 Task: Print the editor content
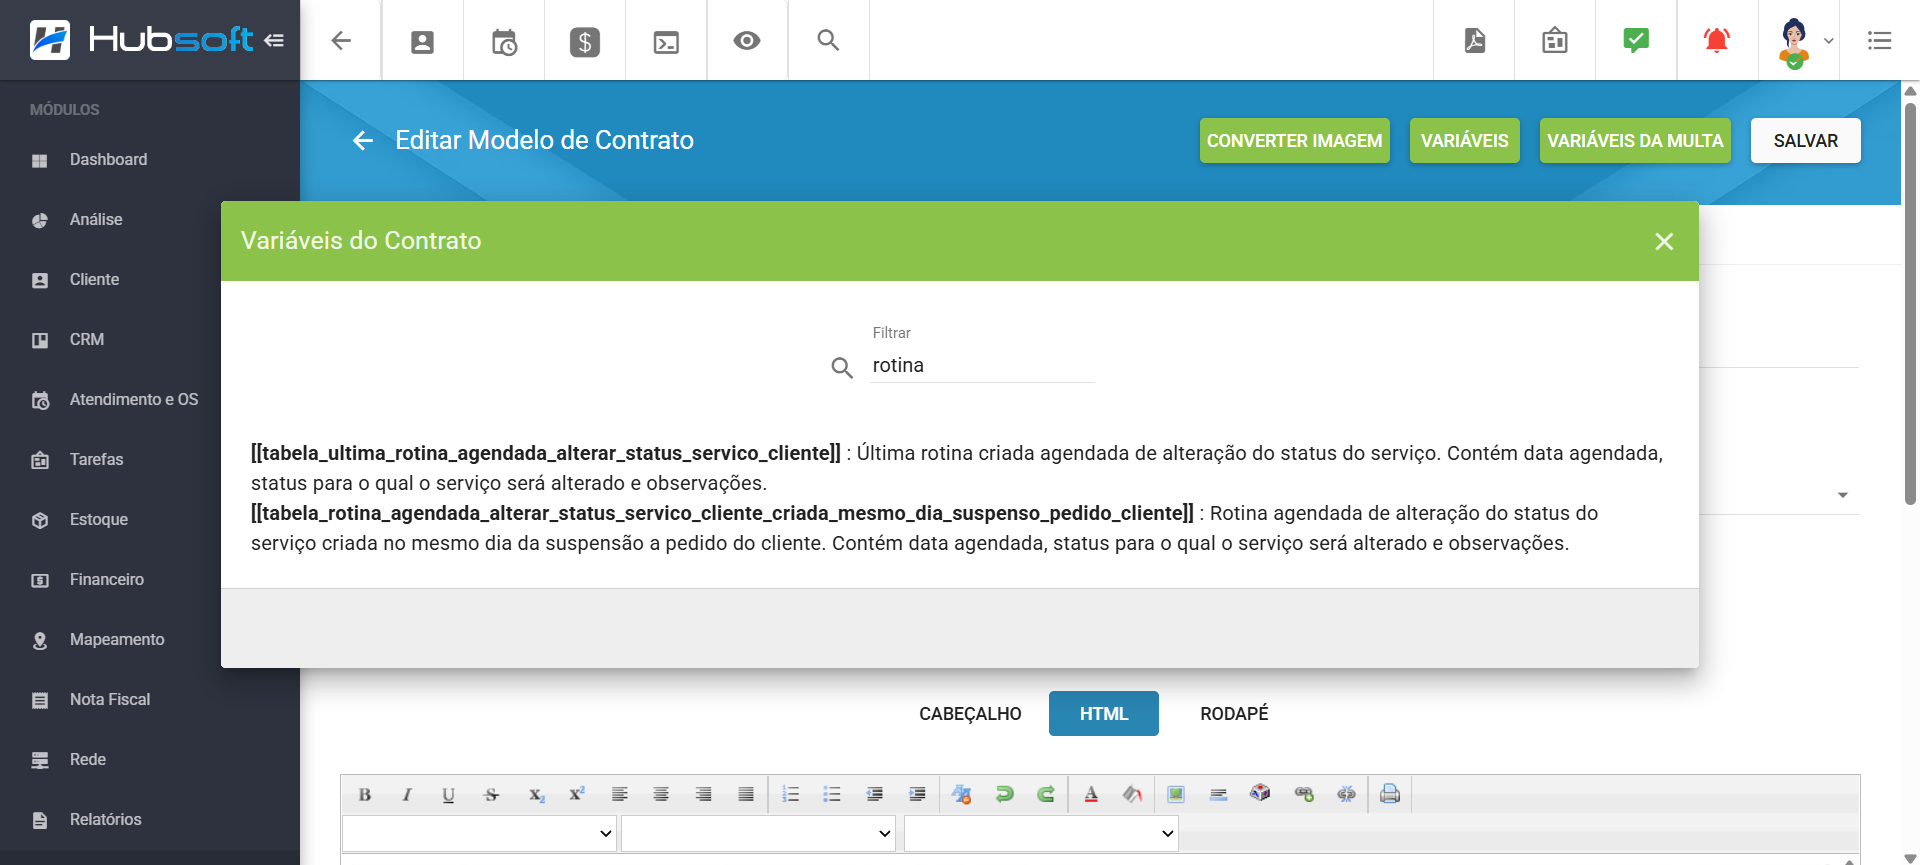click(1390, 794)
